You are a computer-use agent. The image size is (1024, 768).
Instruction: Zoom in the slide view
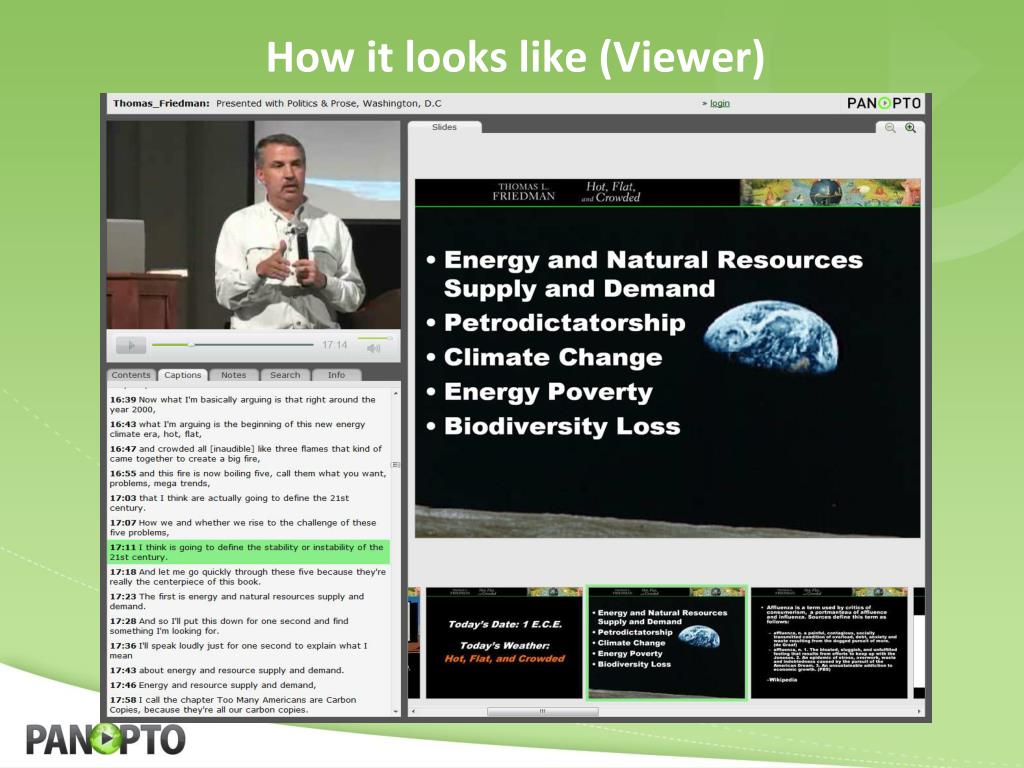(910, 128)
